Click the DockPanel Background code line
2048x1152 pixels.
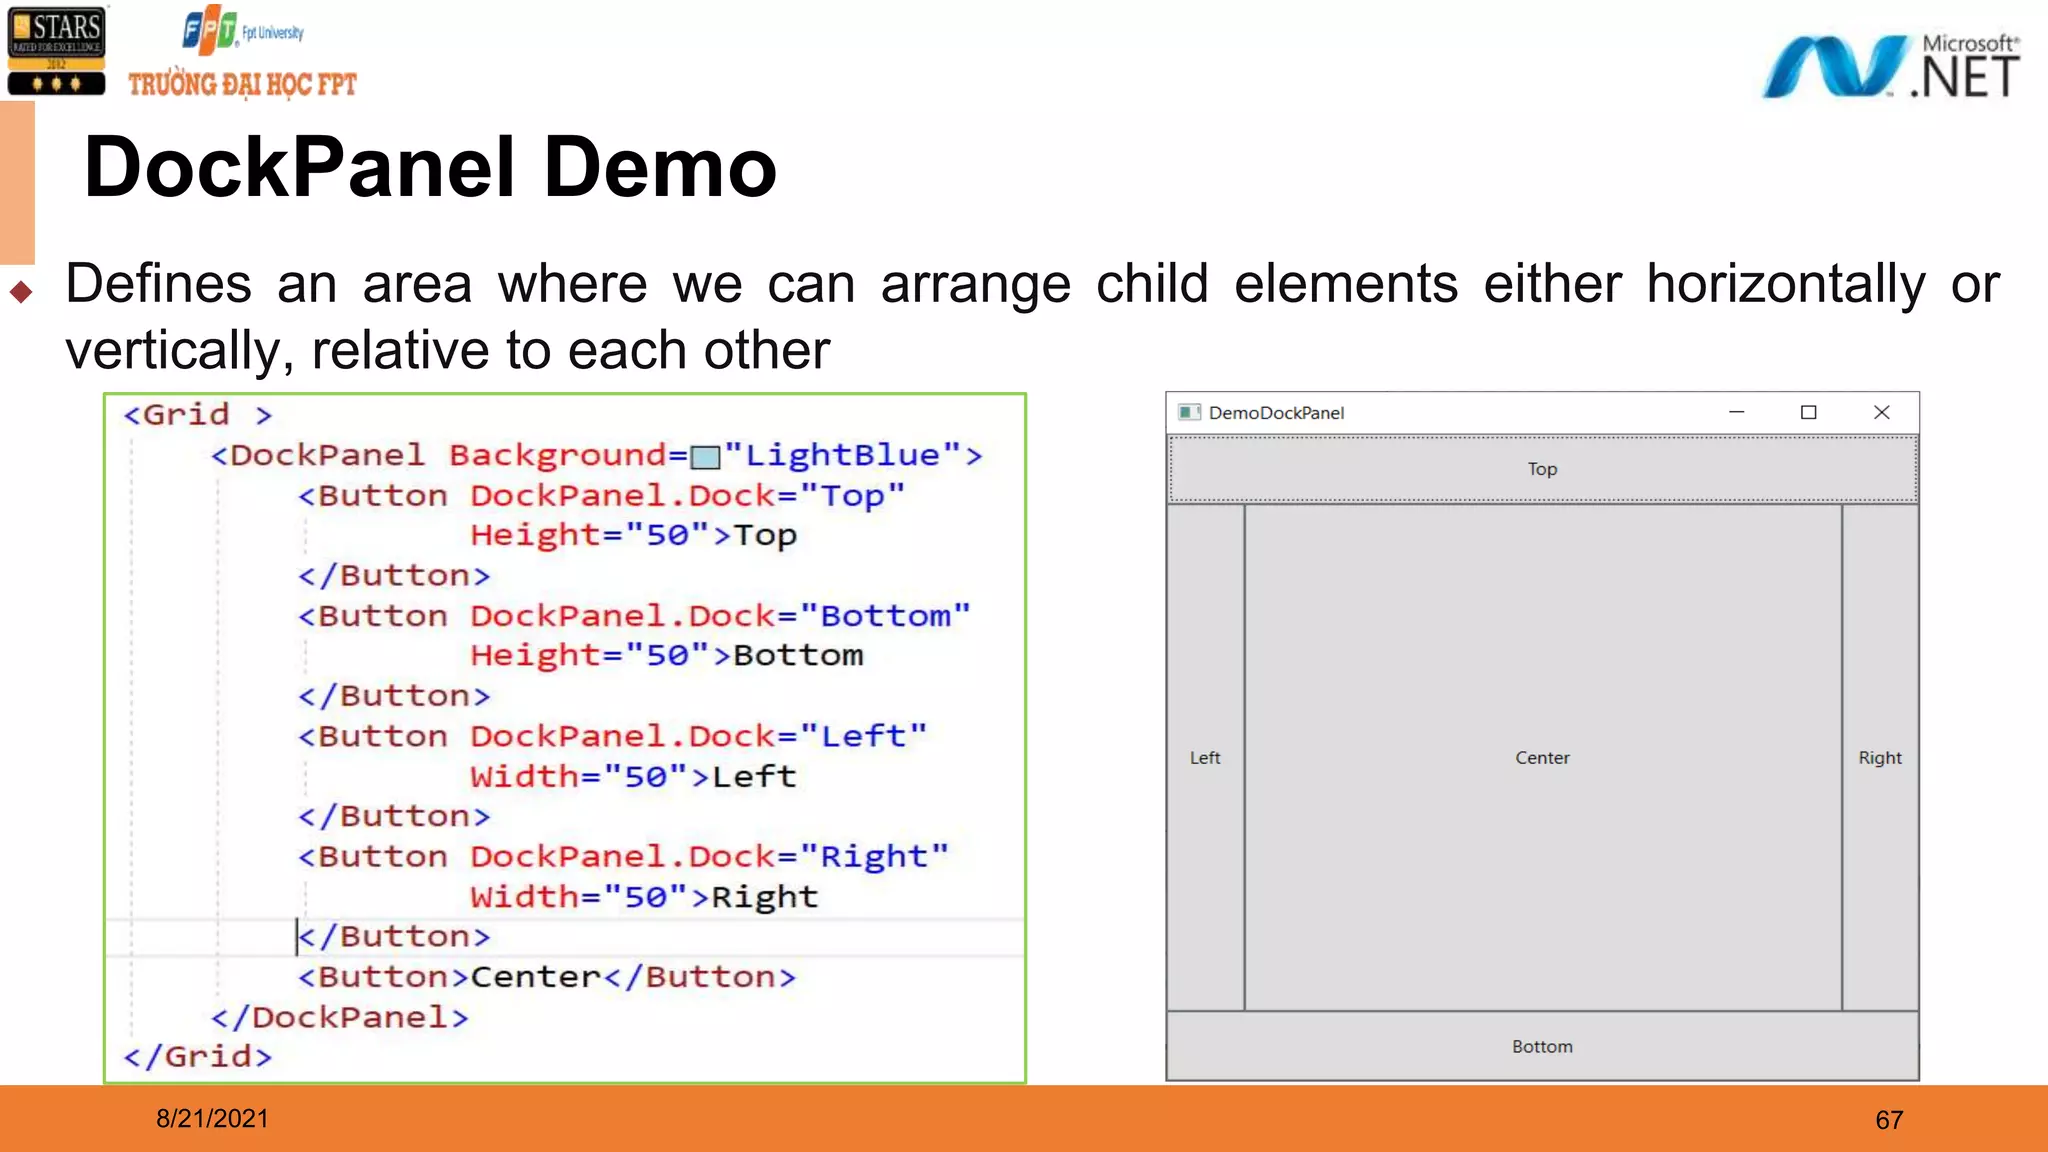click(x=596, y=455)
